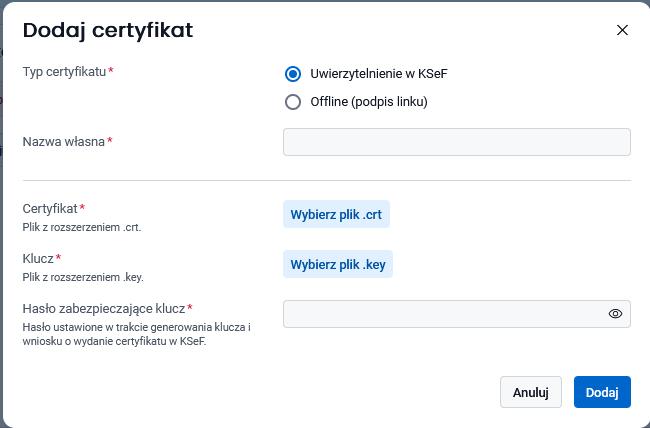Click the Certyfikat field label
Screen dimensions: 650x428
click(50, 209)
